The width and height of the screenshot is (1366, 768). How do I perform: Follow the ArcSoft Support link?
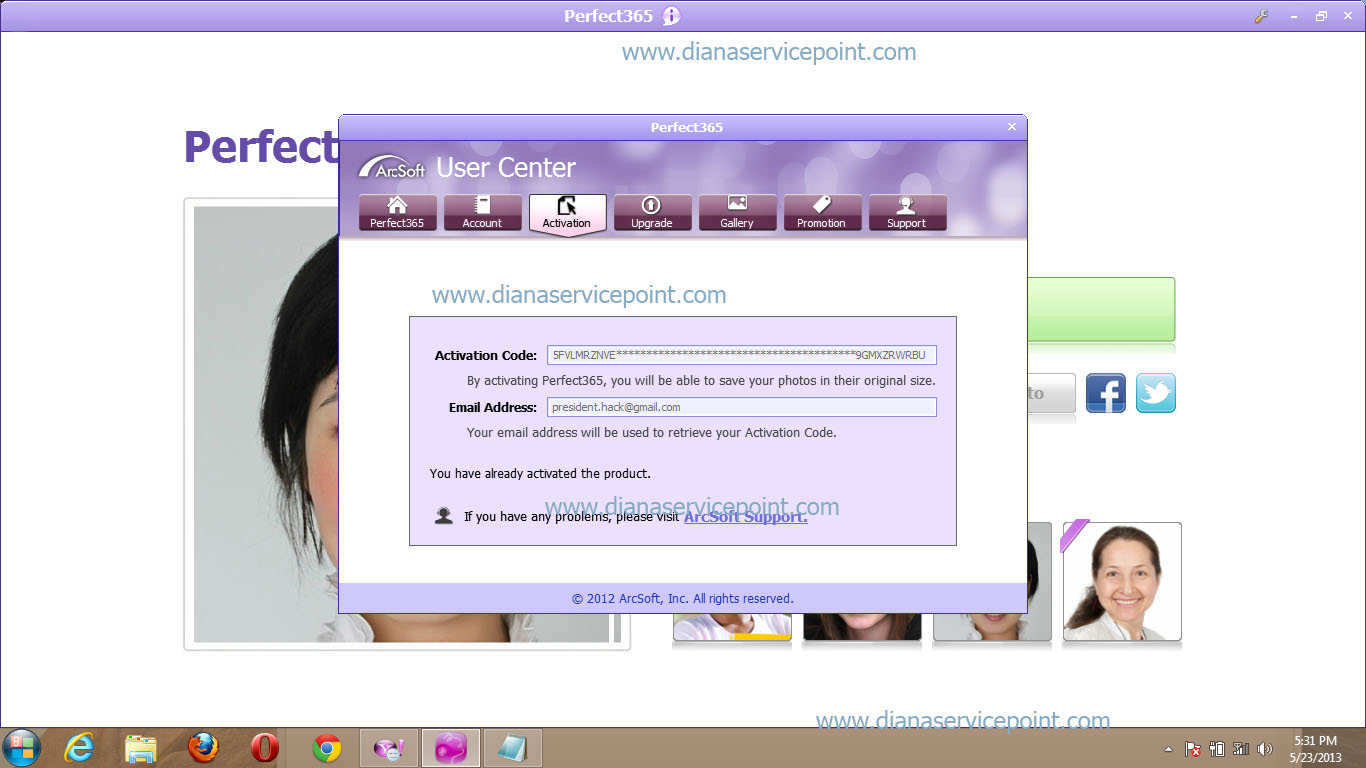[745, 517]
